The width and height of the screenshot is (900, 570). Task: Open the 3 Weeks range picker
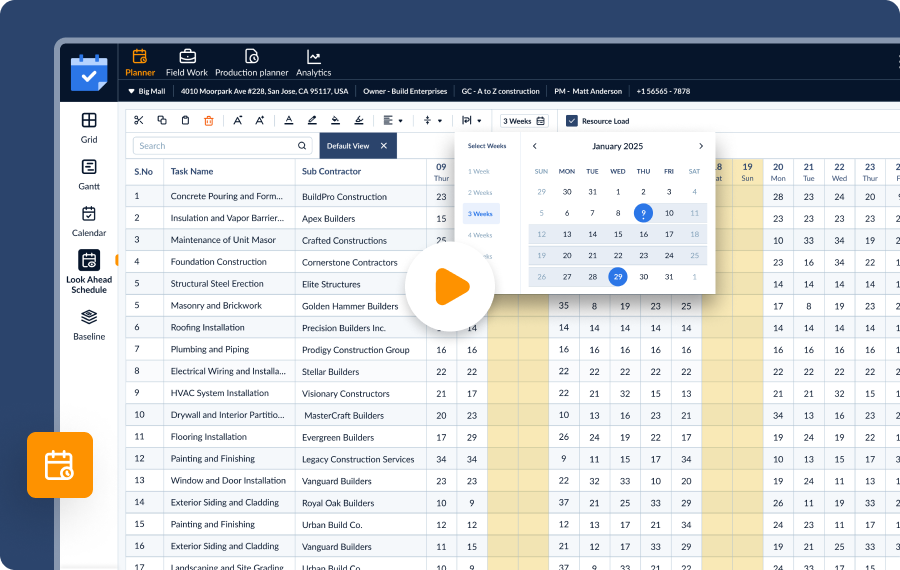pyautogui.click(x=523, y=121)
